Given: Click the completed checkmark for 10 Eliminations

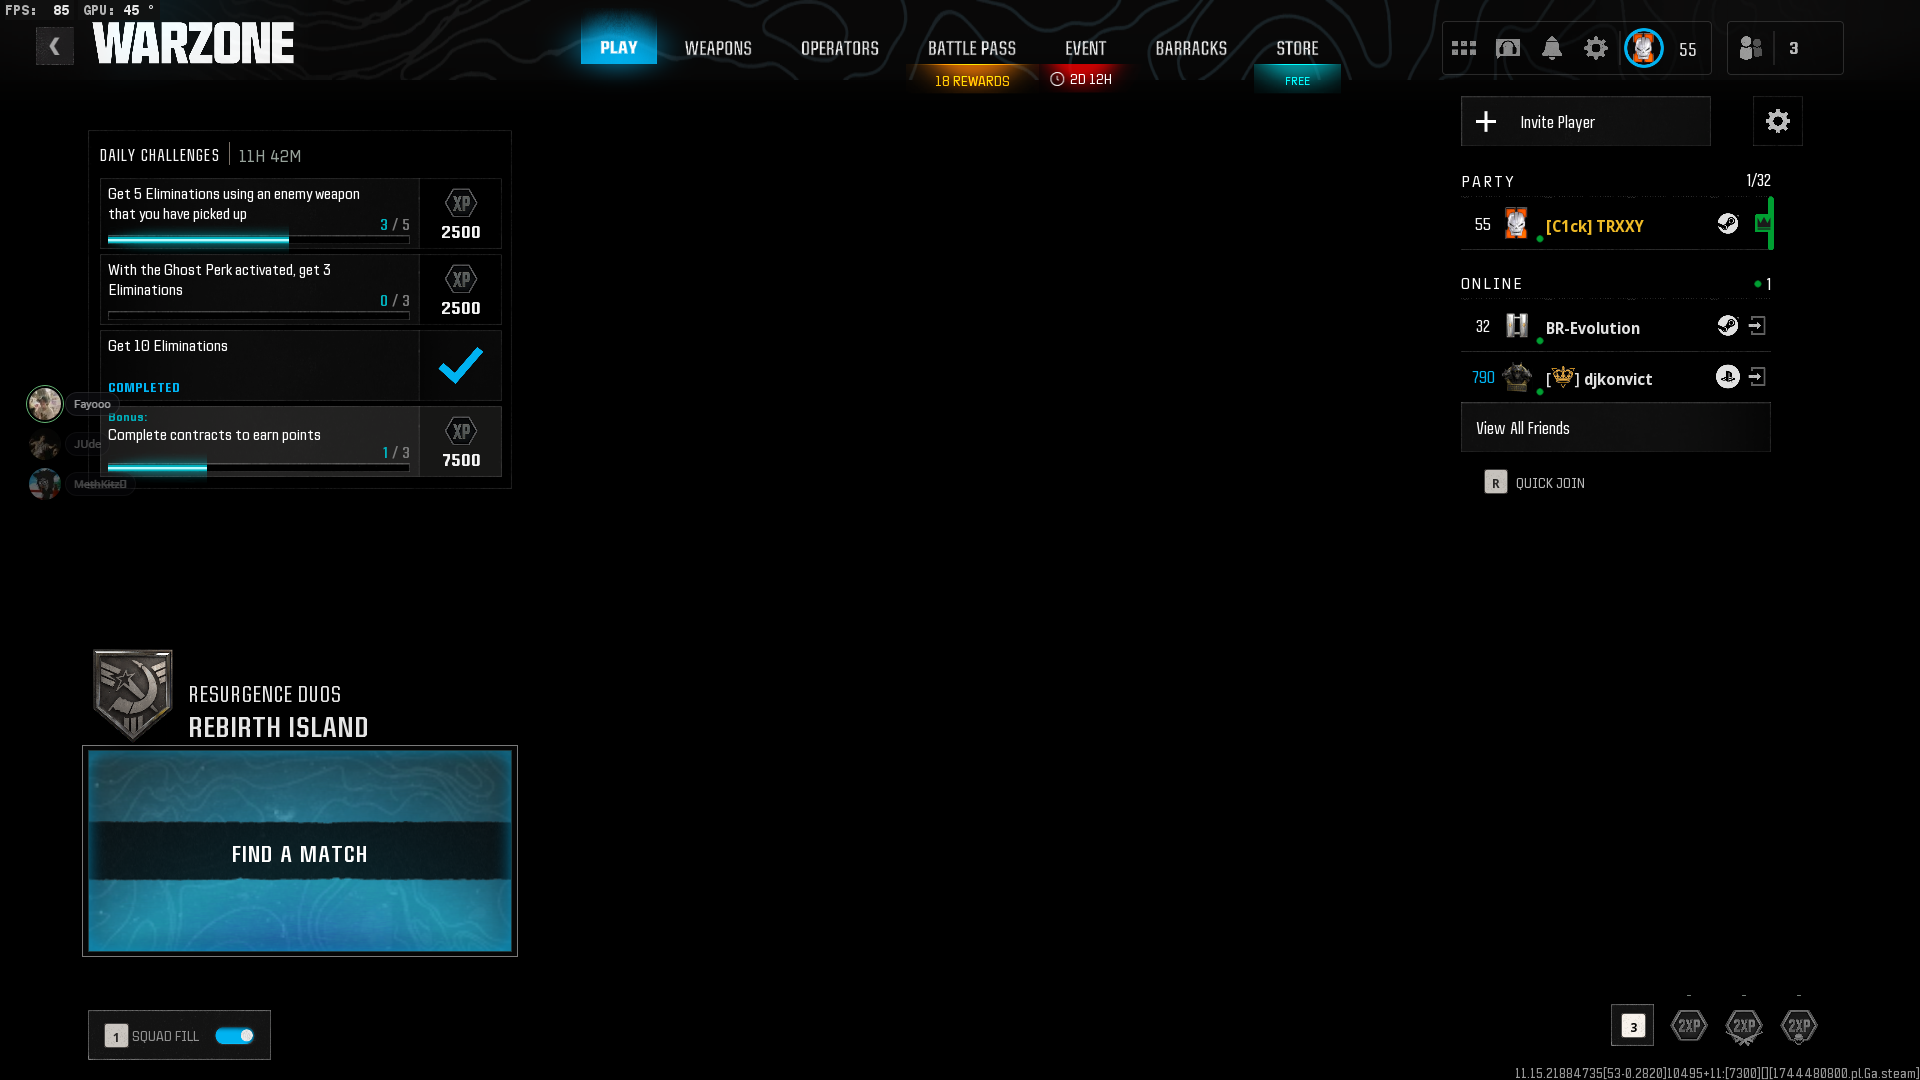Looking at the screenshot, I should (461, 365).
